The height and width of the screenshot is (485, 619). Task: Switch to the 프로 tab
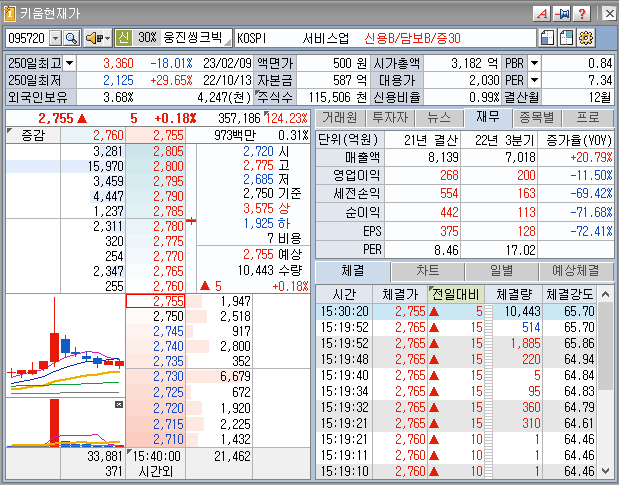click(x=588, y=117)
